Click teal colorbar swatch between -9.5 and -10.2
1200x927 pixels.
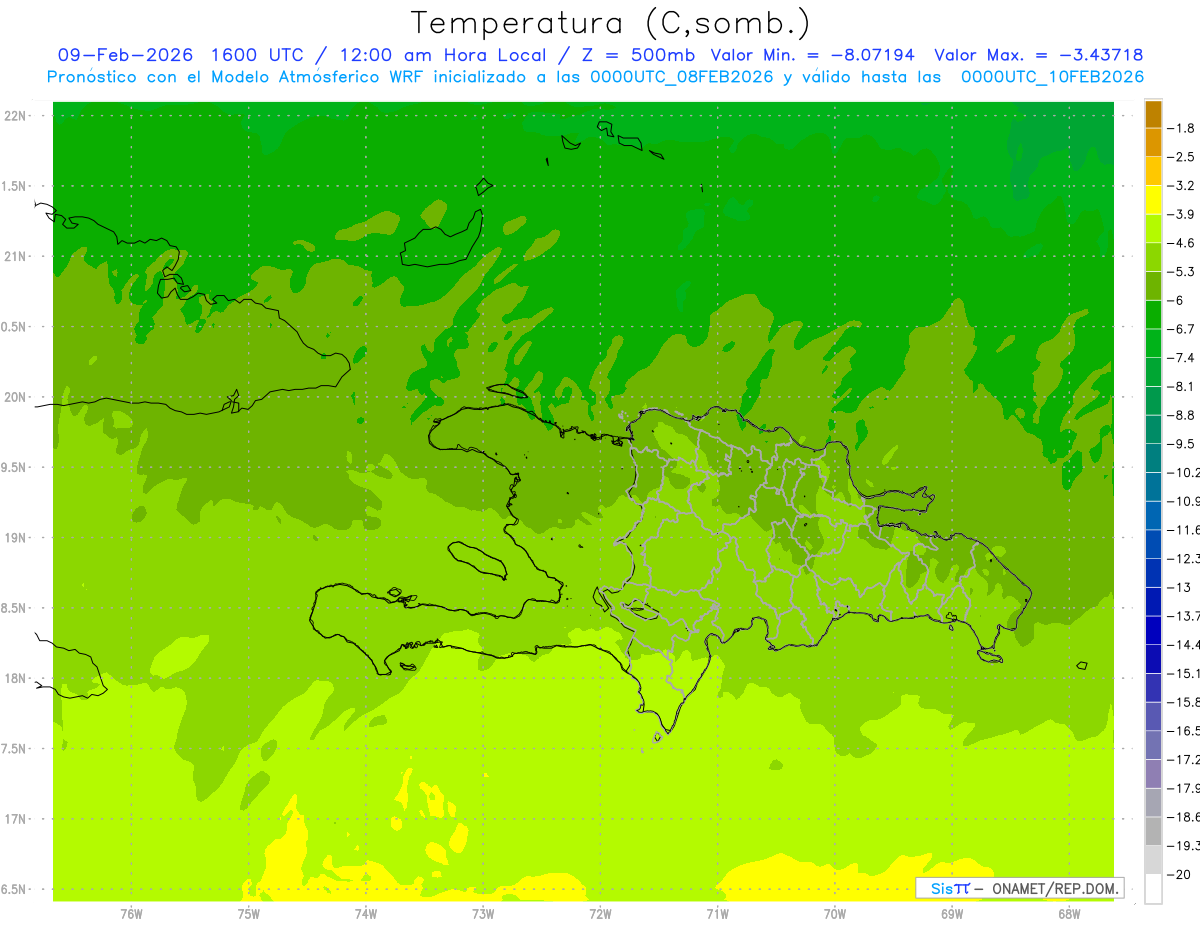(x=1154, y=458)
